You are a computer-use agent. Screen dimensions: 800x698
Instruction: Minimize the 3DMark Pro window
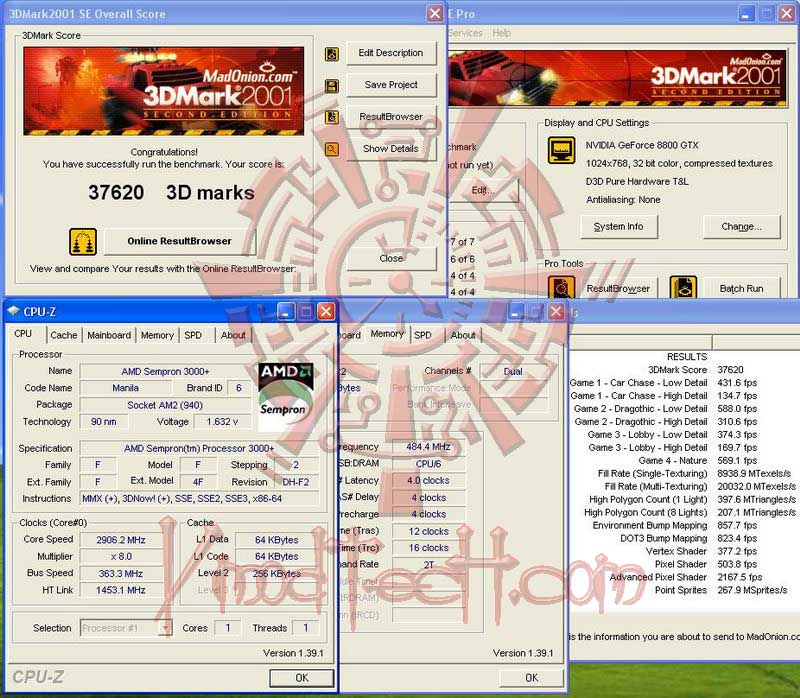[746, 14]
